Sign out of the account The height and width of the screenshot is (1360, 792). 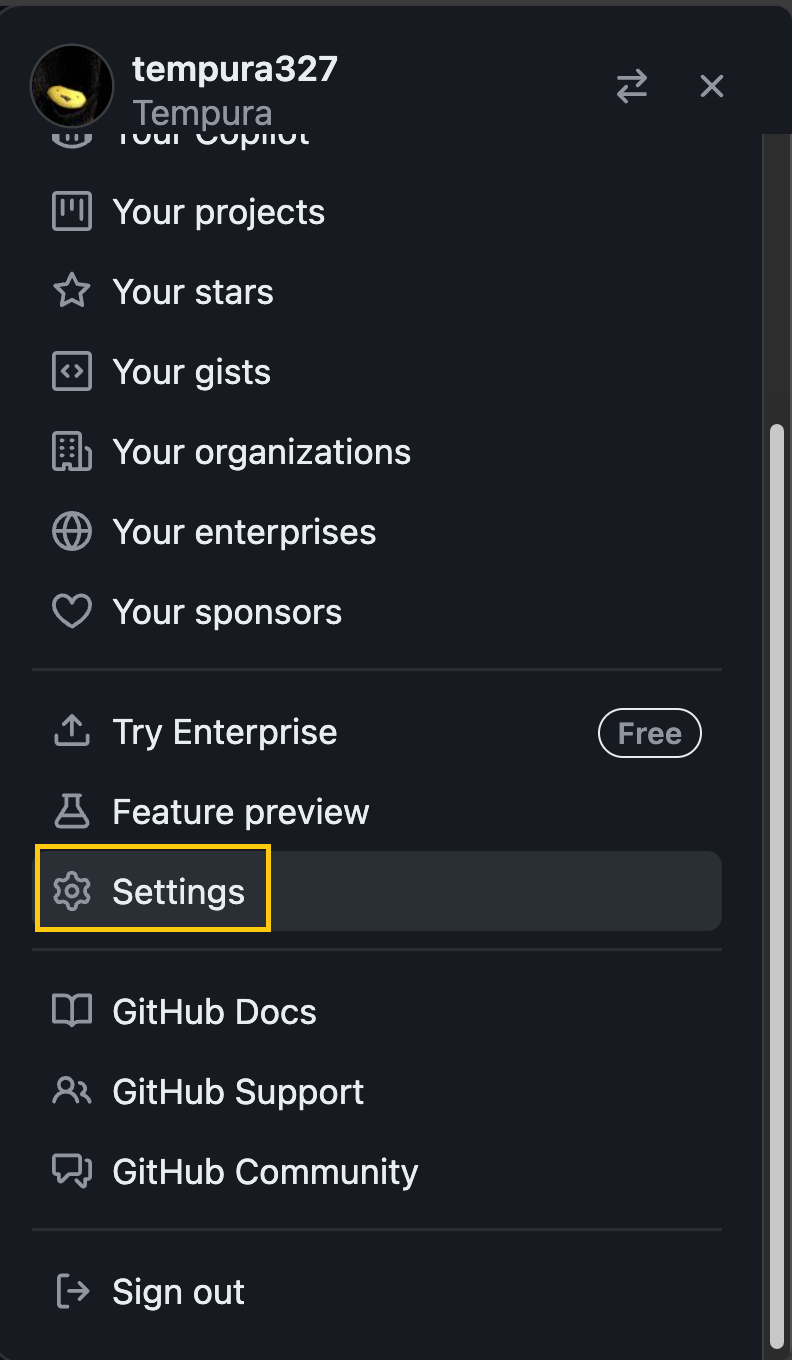[178, 1292]
